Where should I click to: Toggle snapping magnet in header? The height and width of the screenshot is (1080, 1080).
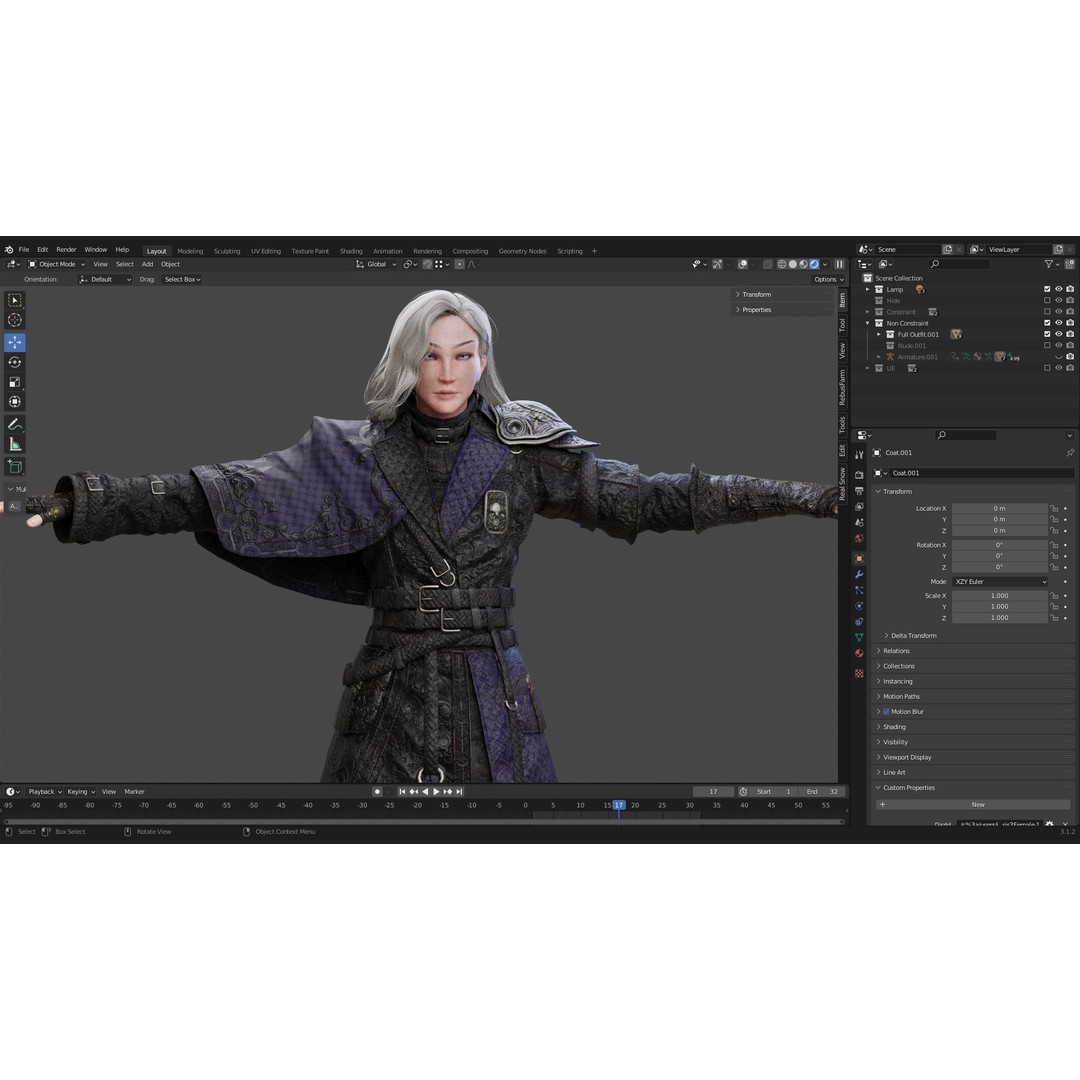point(427,264)
